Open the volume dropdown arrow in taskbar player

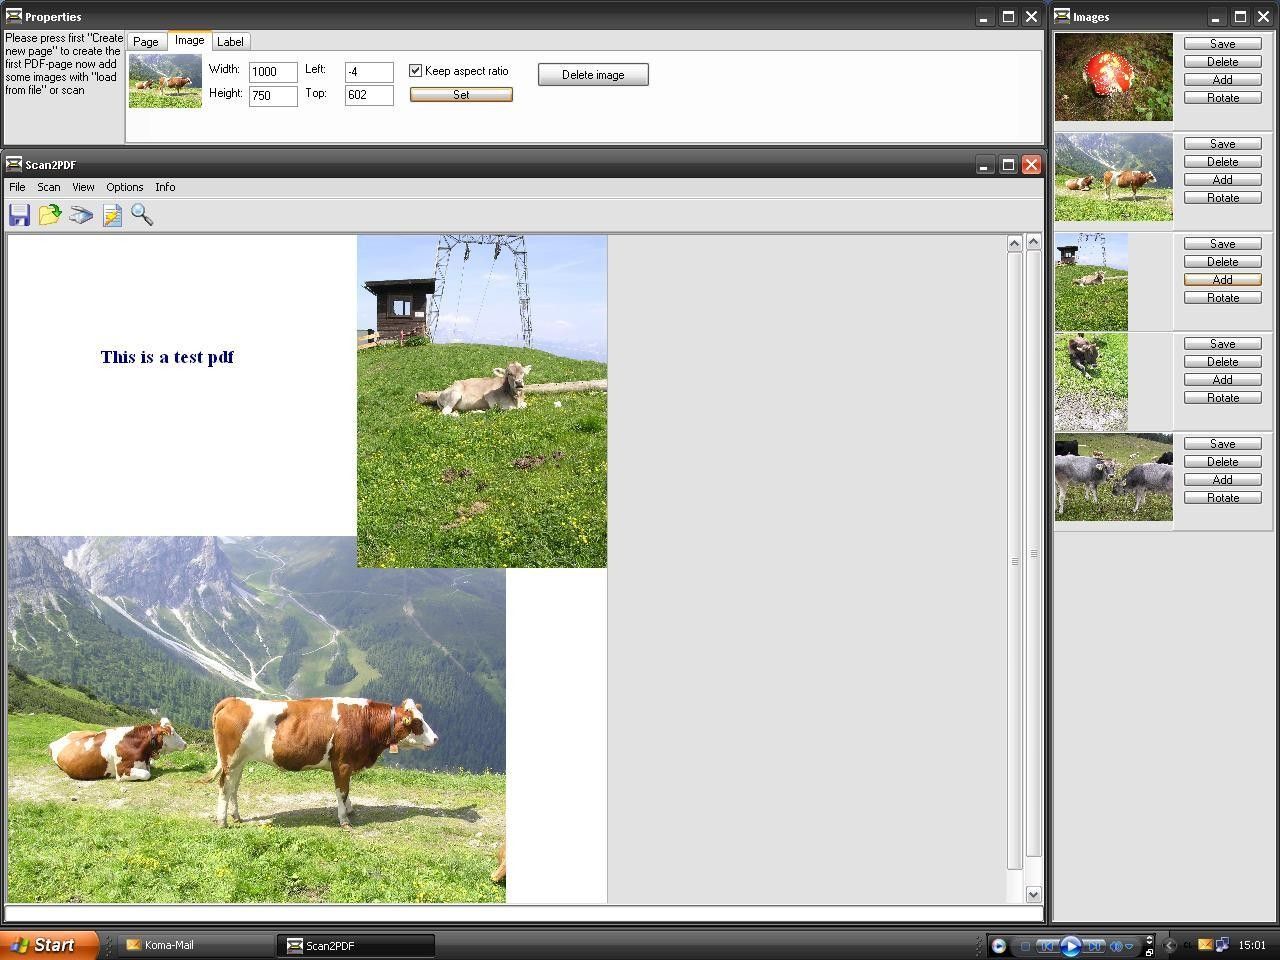coord(1128,947)
